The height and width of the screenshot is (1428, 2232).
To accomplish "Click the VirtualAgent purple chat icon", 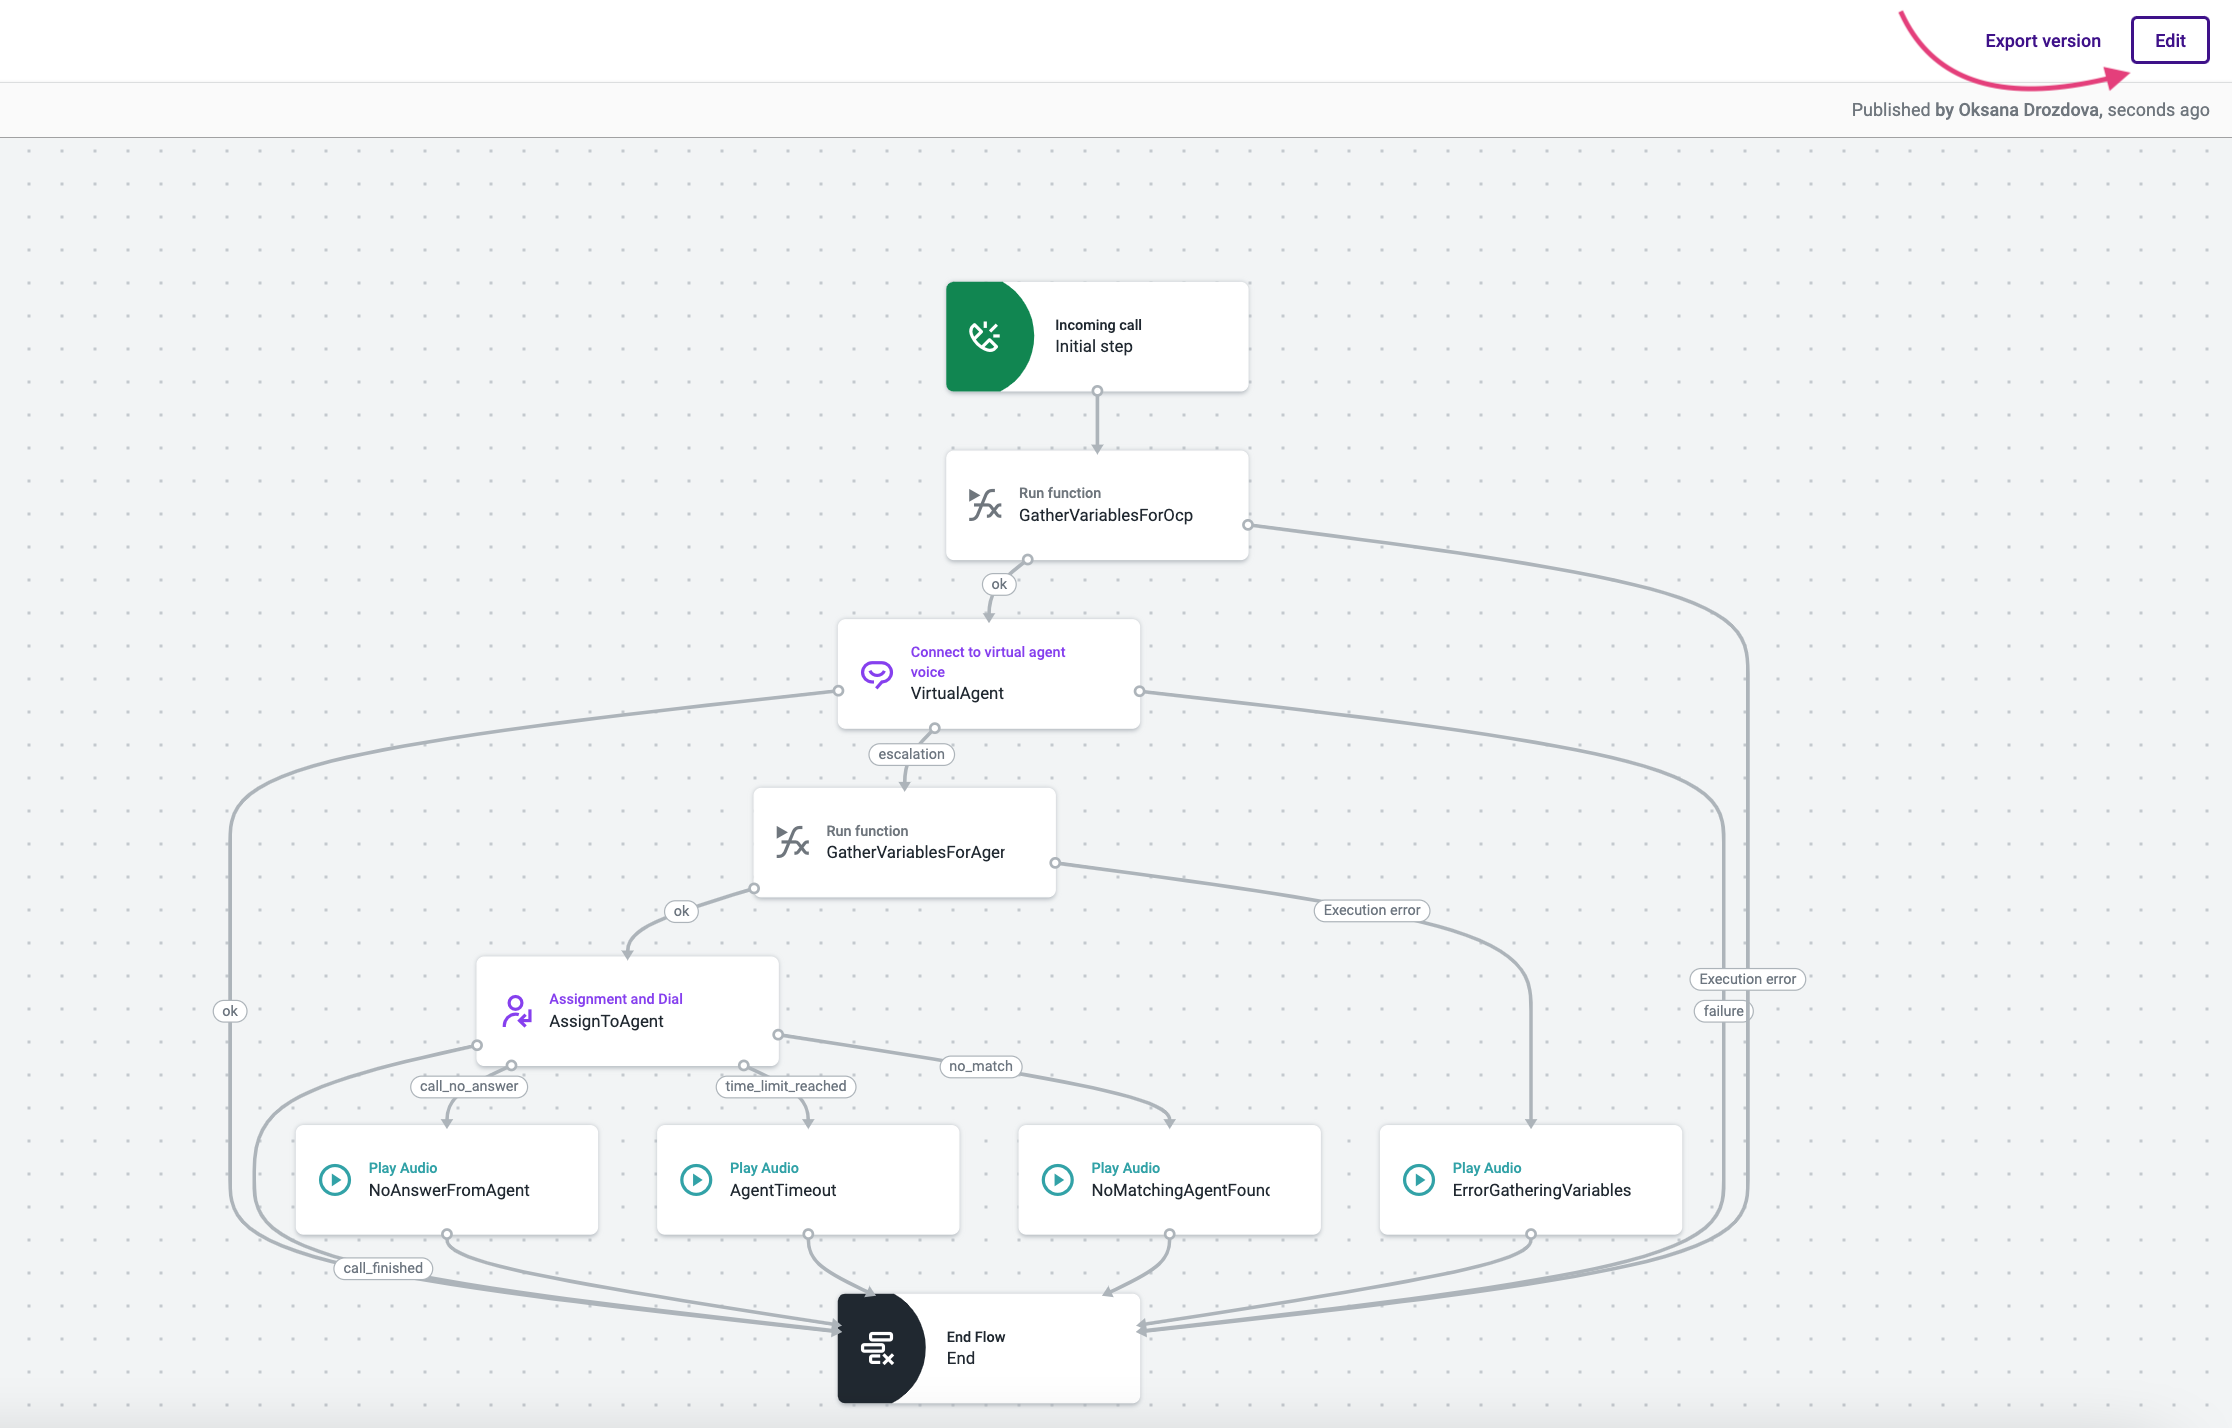I will coord(877,674).
